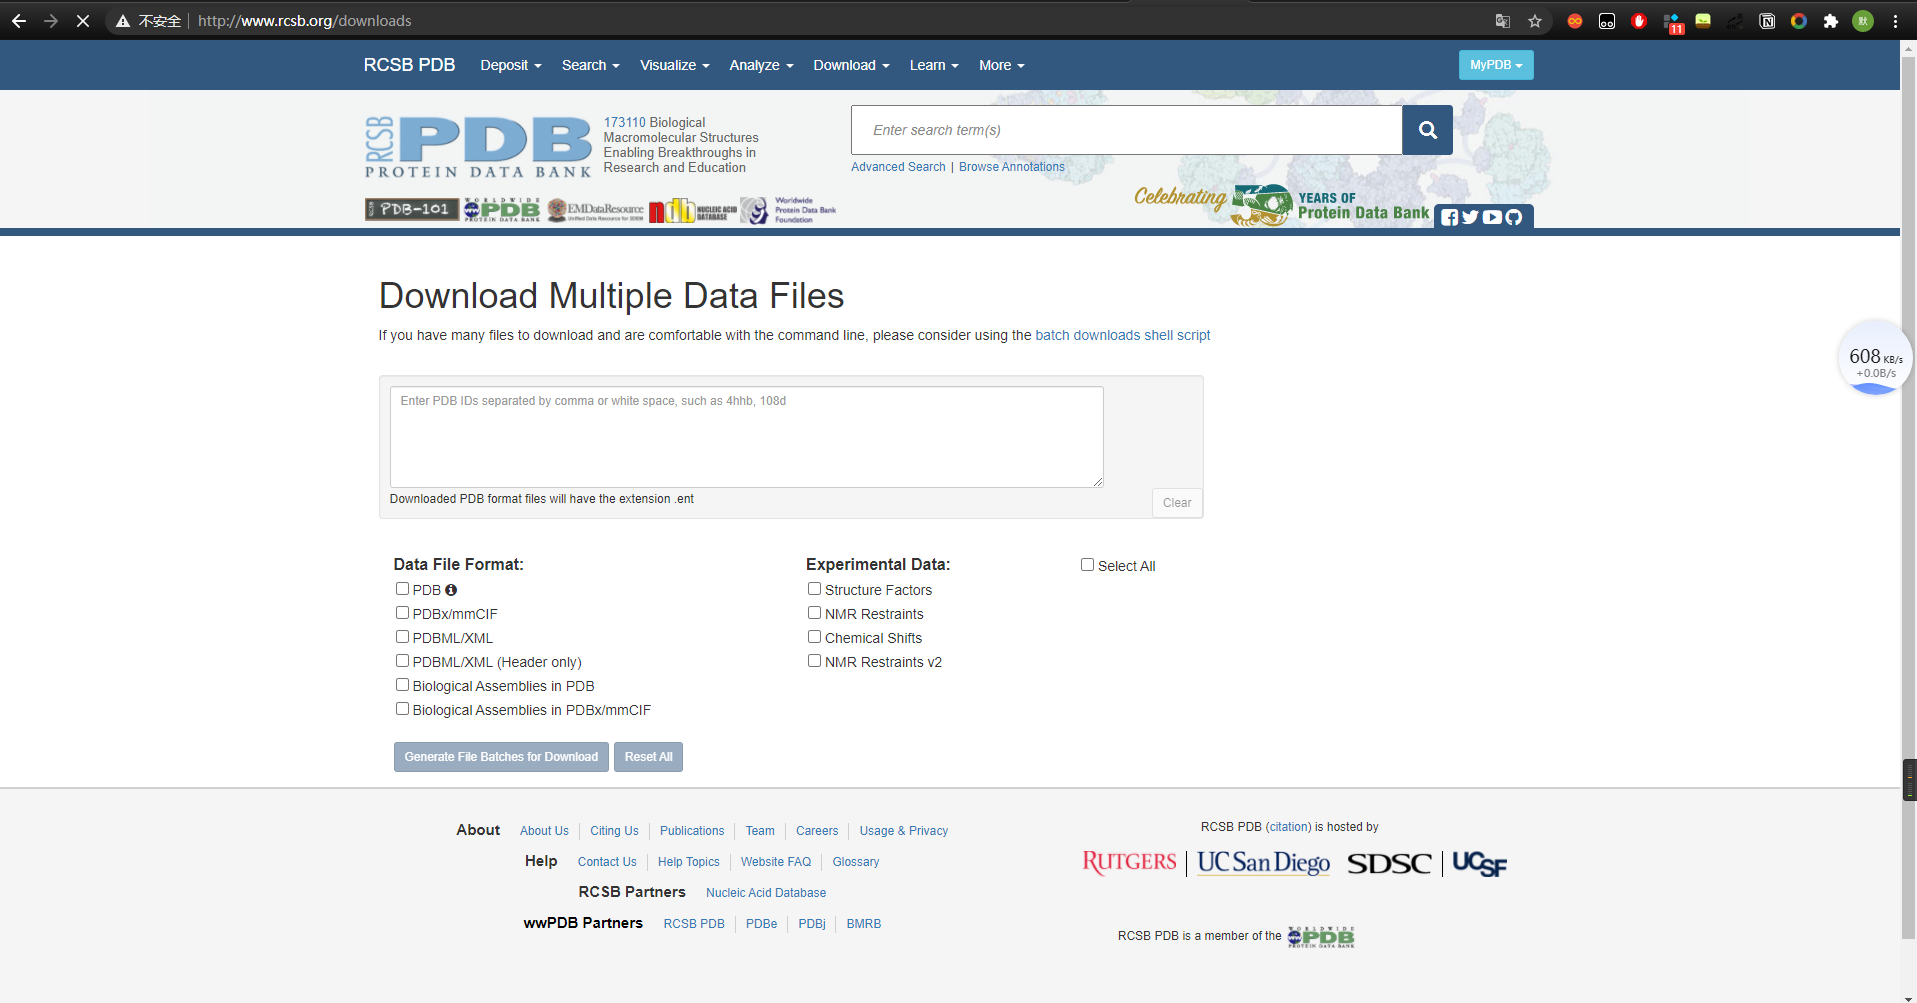This screenshot has width=1917, height=1003.
Task: Open Help Topics in the footer
Action: pos(688,862)
